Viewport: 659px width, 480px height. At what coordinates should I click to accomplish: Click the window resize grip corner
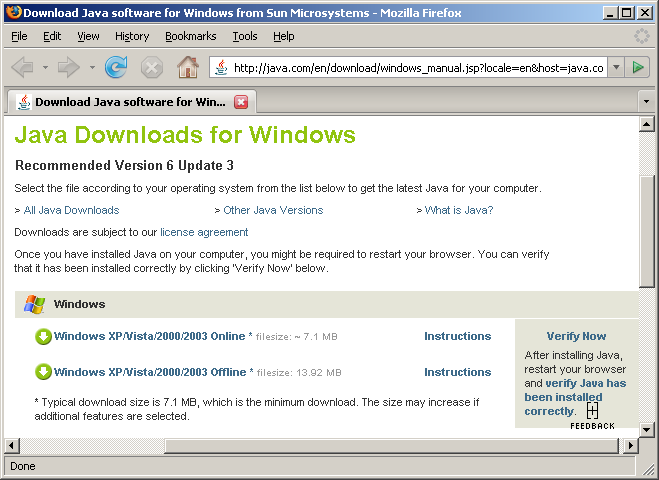pyautogui.click(x=647, y=469)
